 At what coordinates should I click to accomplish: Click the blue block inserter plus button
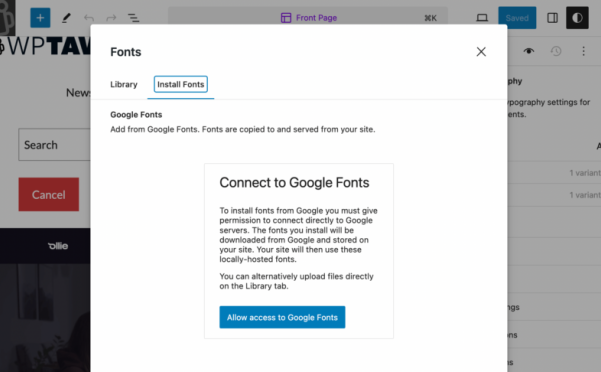pos(40,18)
